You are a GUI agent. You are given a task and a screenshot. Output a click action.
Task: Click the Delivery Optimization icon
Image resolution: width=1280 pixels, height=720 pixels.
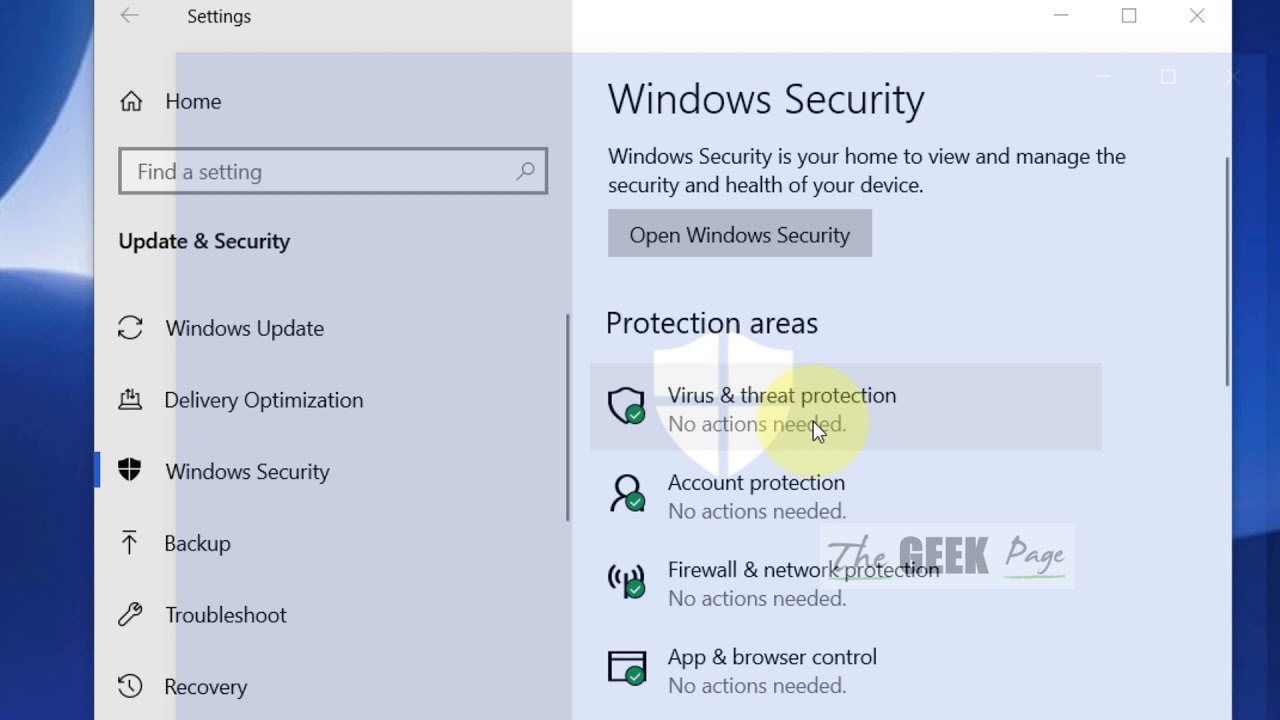point(130,399)
